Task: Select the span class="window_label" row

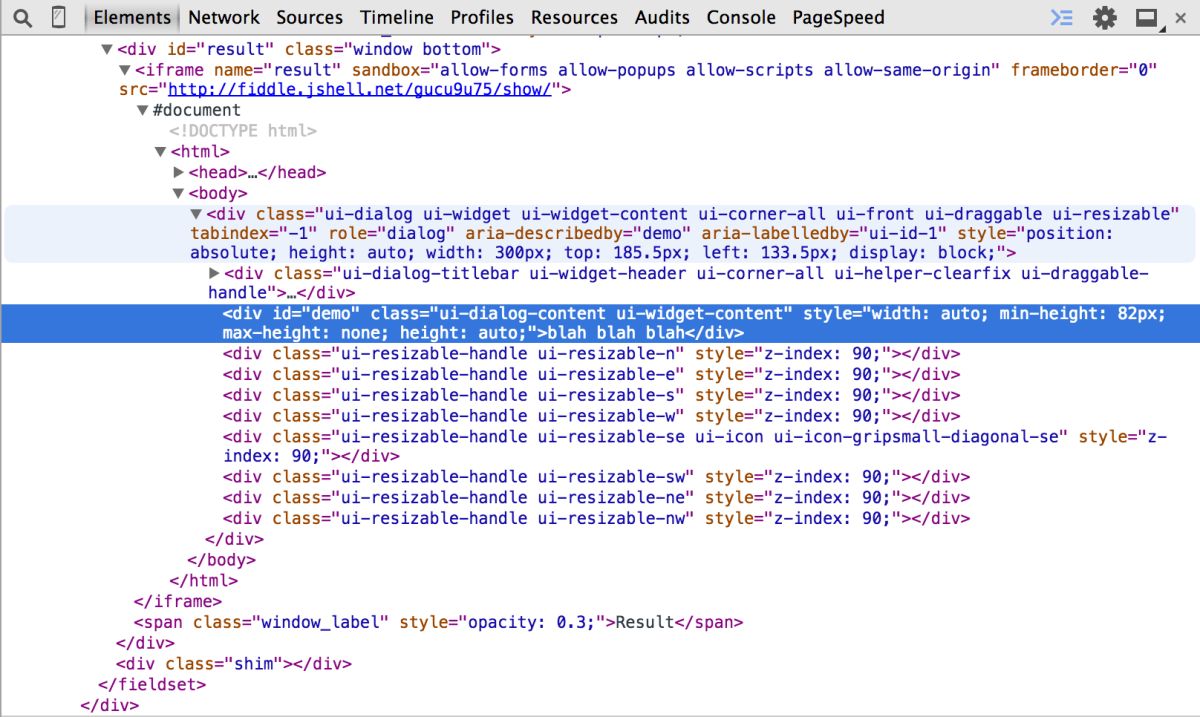Action: [439, 622]
